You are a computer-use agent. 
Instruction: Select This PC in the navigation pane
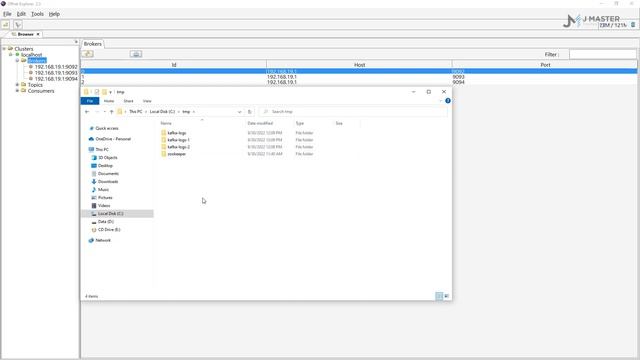point(102,149)
